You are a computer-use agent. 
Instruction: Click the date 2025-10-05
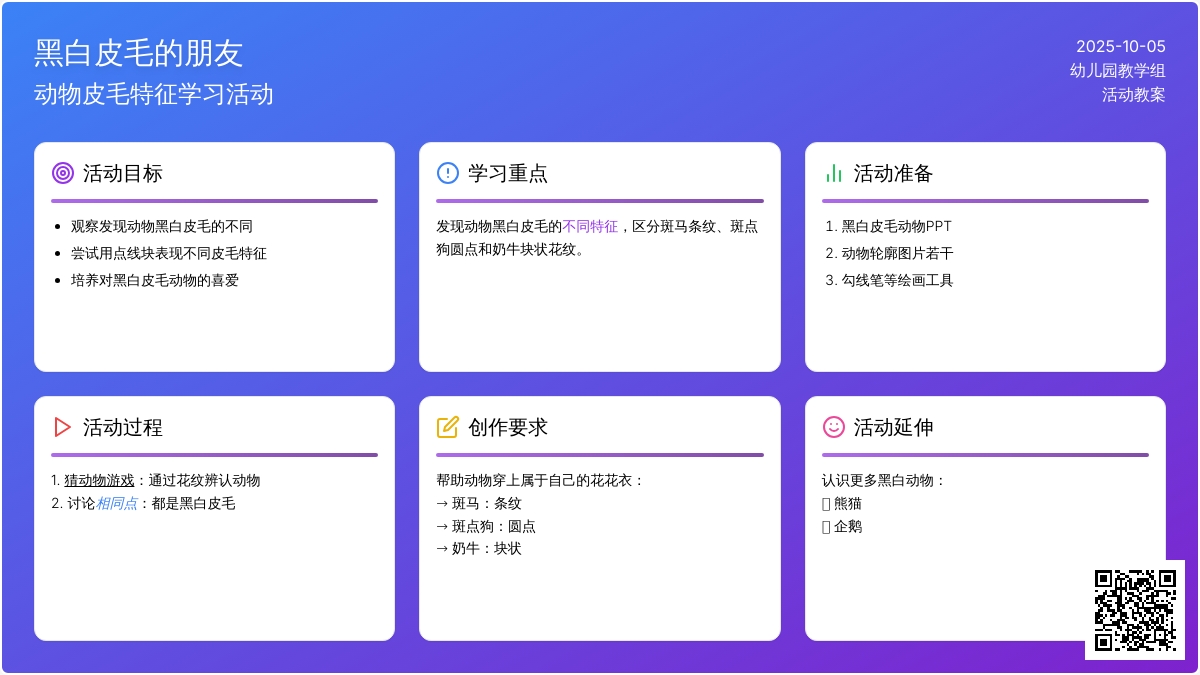click(x=1120, y=46)
